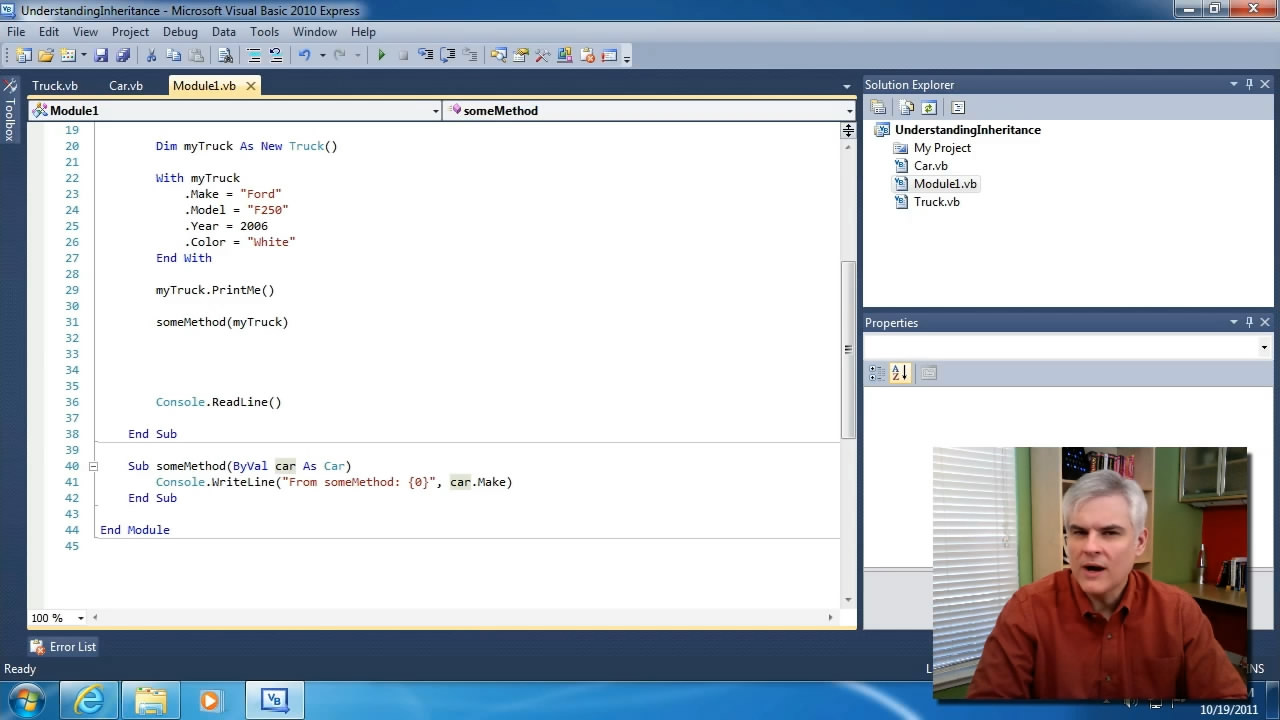Open the Module1 class name combo box

point(235,111)
